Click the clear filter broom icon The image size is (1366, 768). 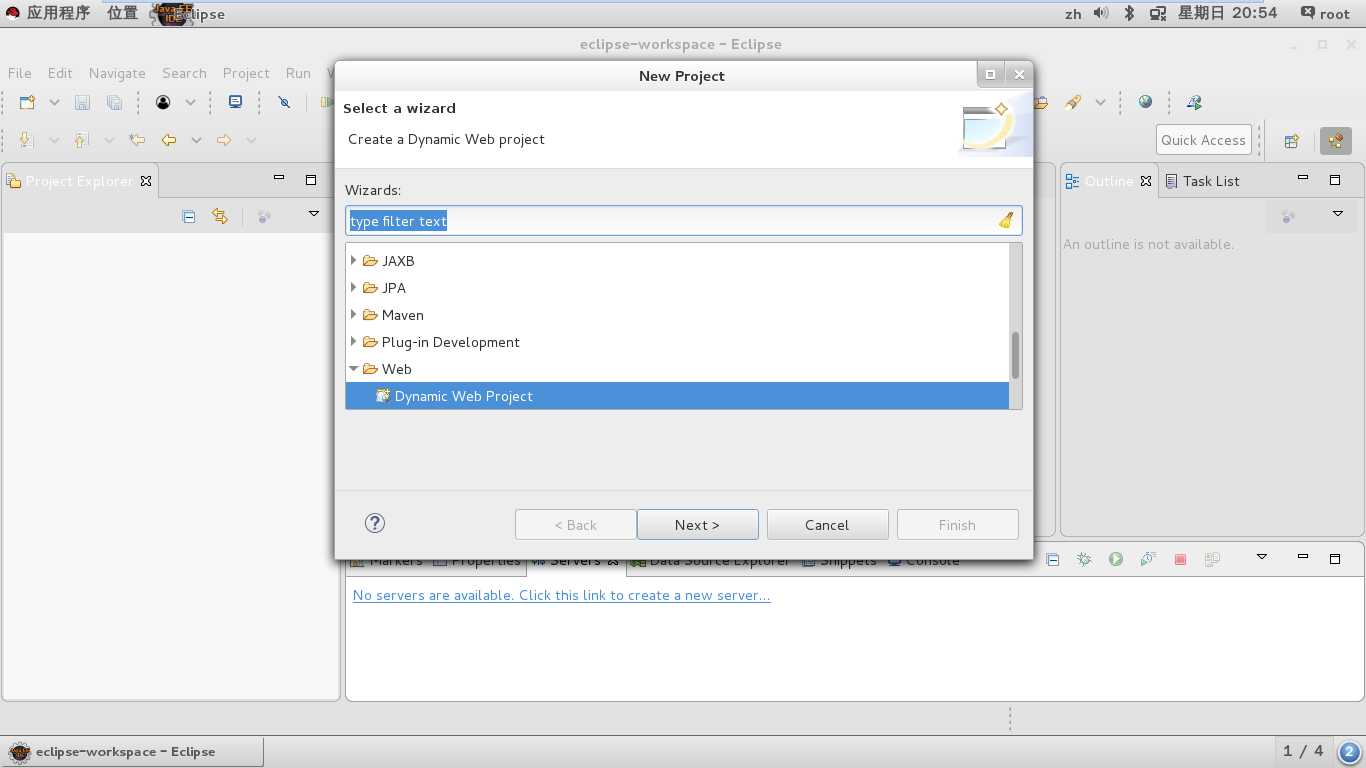click(1006, 221)
